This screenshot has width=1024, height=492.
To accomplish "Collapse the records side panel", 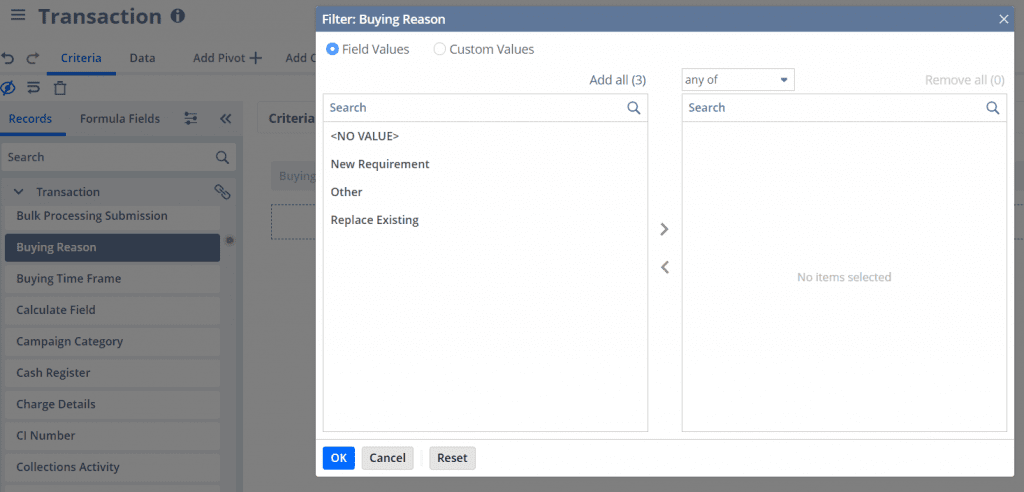I will point(225,118).
